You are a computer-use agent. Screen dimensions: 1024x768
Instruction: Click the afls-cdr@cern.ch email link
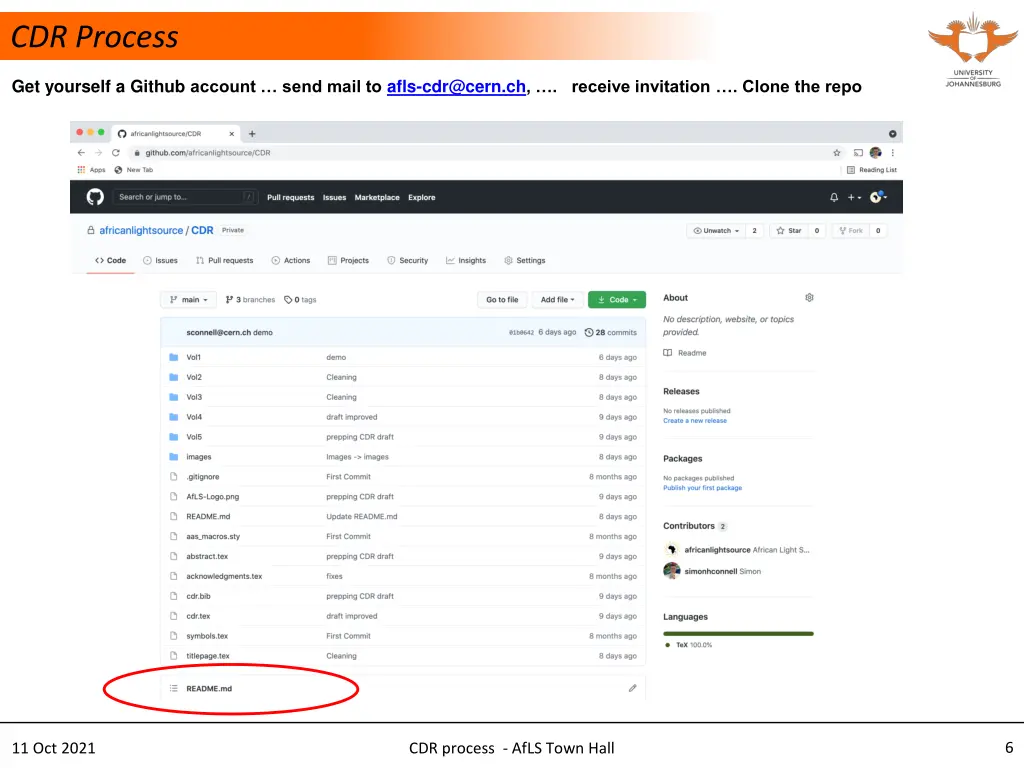tap(456, 87)
